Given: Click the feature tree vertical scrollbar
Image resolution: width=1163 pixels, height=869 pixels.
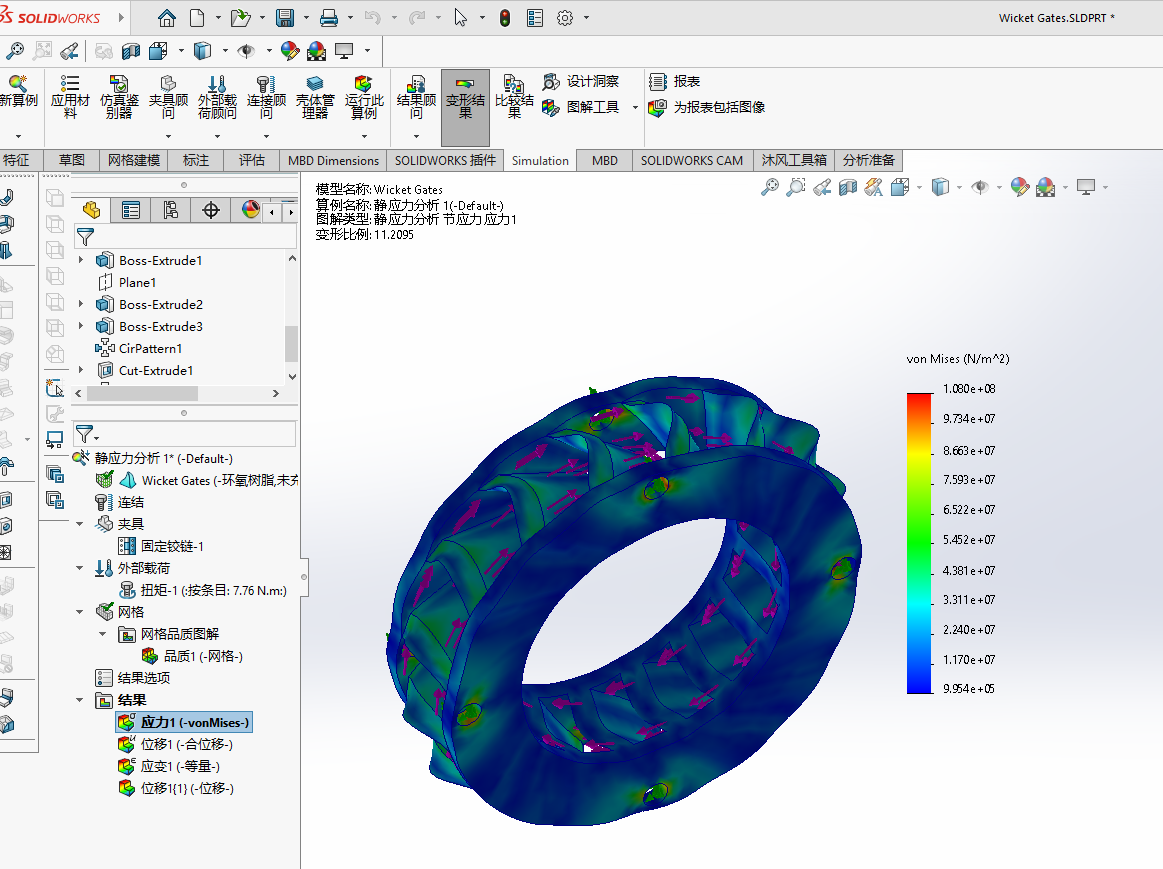Looking at the screenshot, I should tap(291, 343).
